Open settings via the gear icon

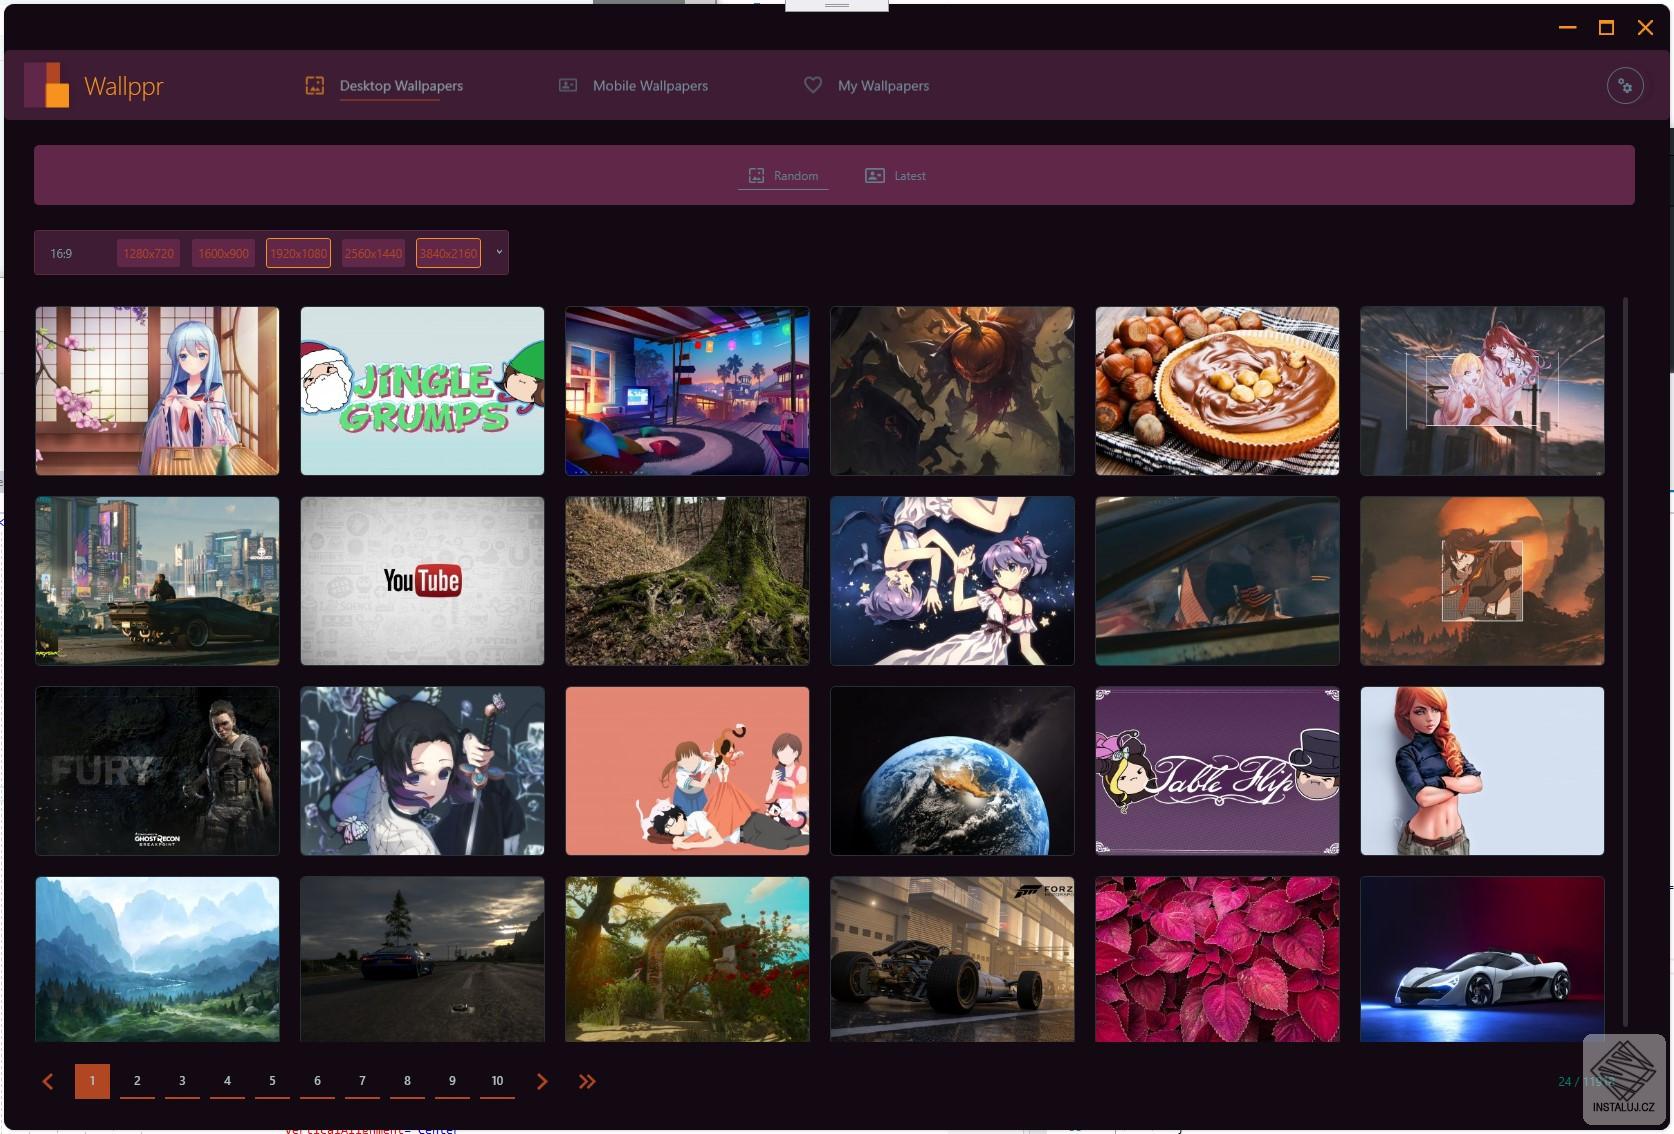pos(1625,86)
